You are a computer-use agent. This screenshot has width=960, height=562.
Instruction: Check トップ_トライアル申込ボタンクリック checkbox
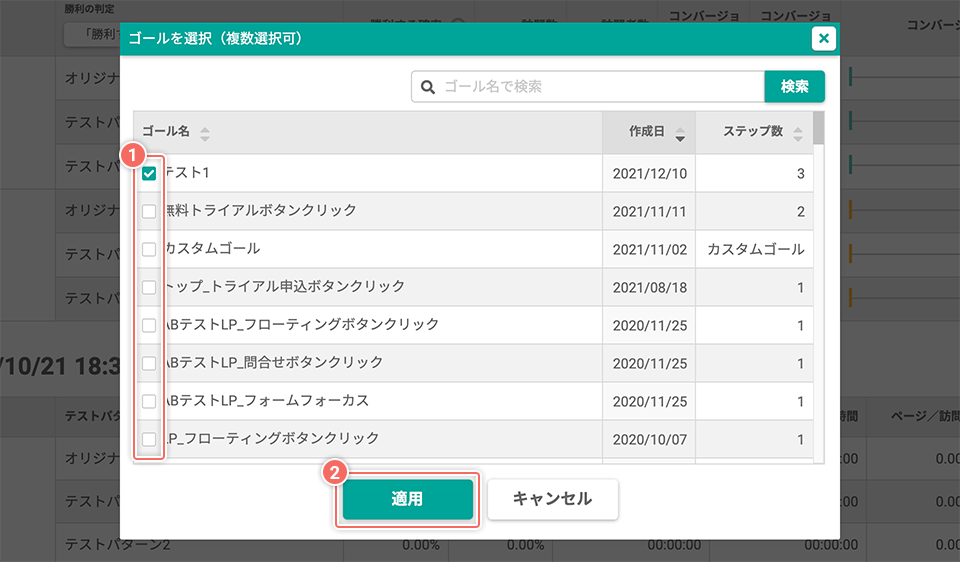(149, 287)
